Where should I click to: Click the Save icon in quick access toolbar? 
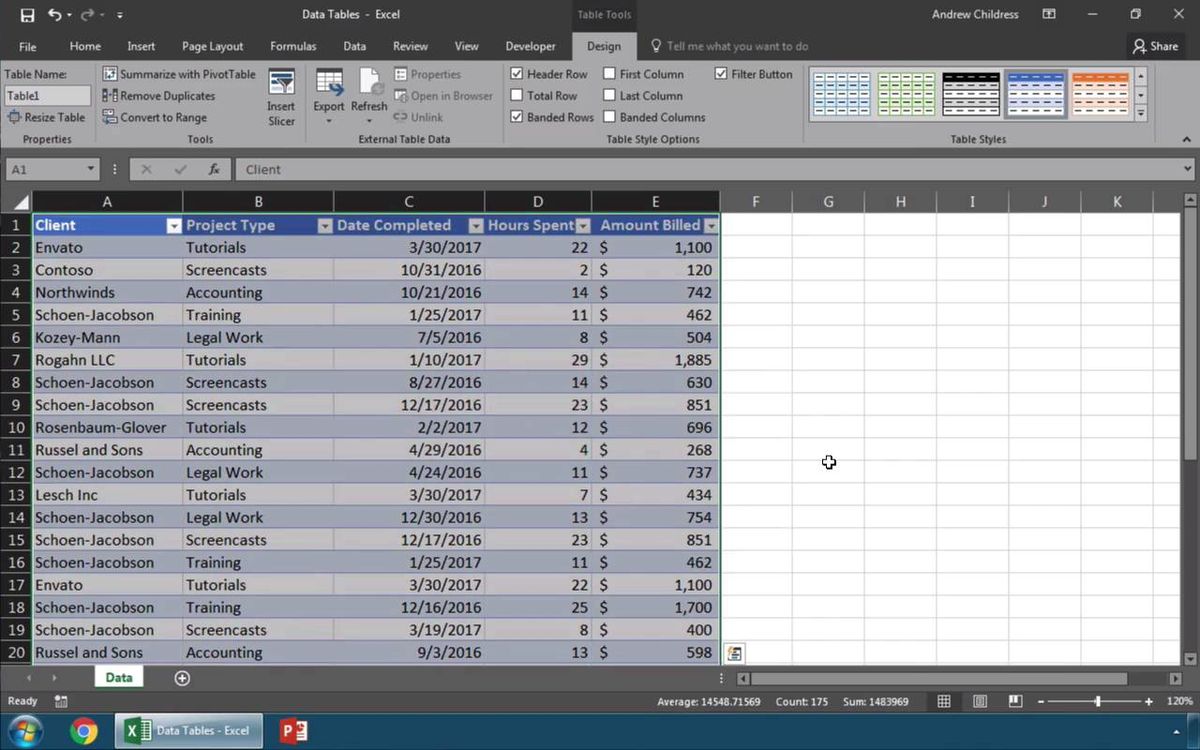pos(27,15)
